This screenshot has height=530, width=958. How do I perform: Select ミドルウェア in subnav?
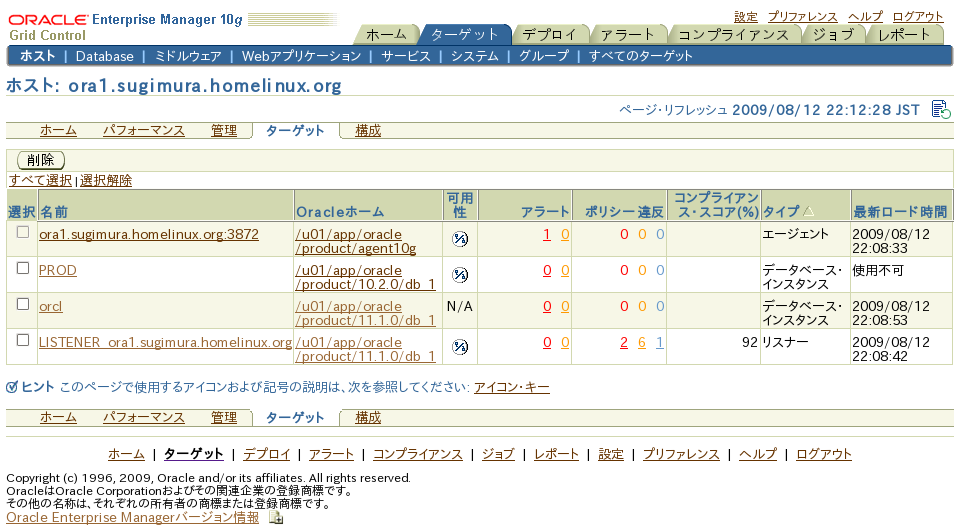click(x=188, y=56)
